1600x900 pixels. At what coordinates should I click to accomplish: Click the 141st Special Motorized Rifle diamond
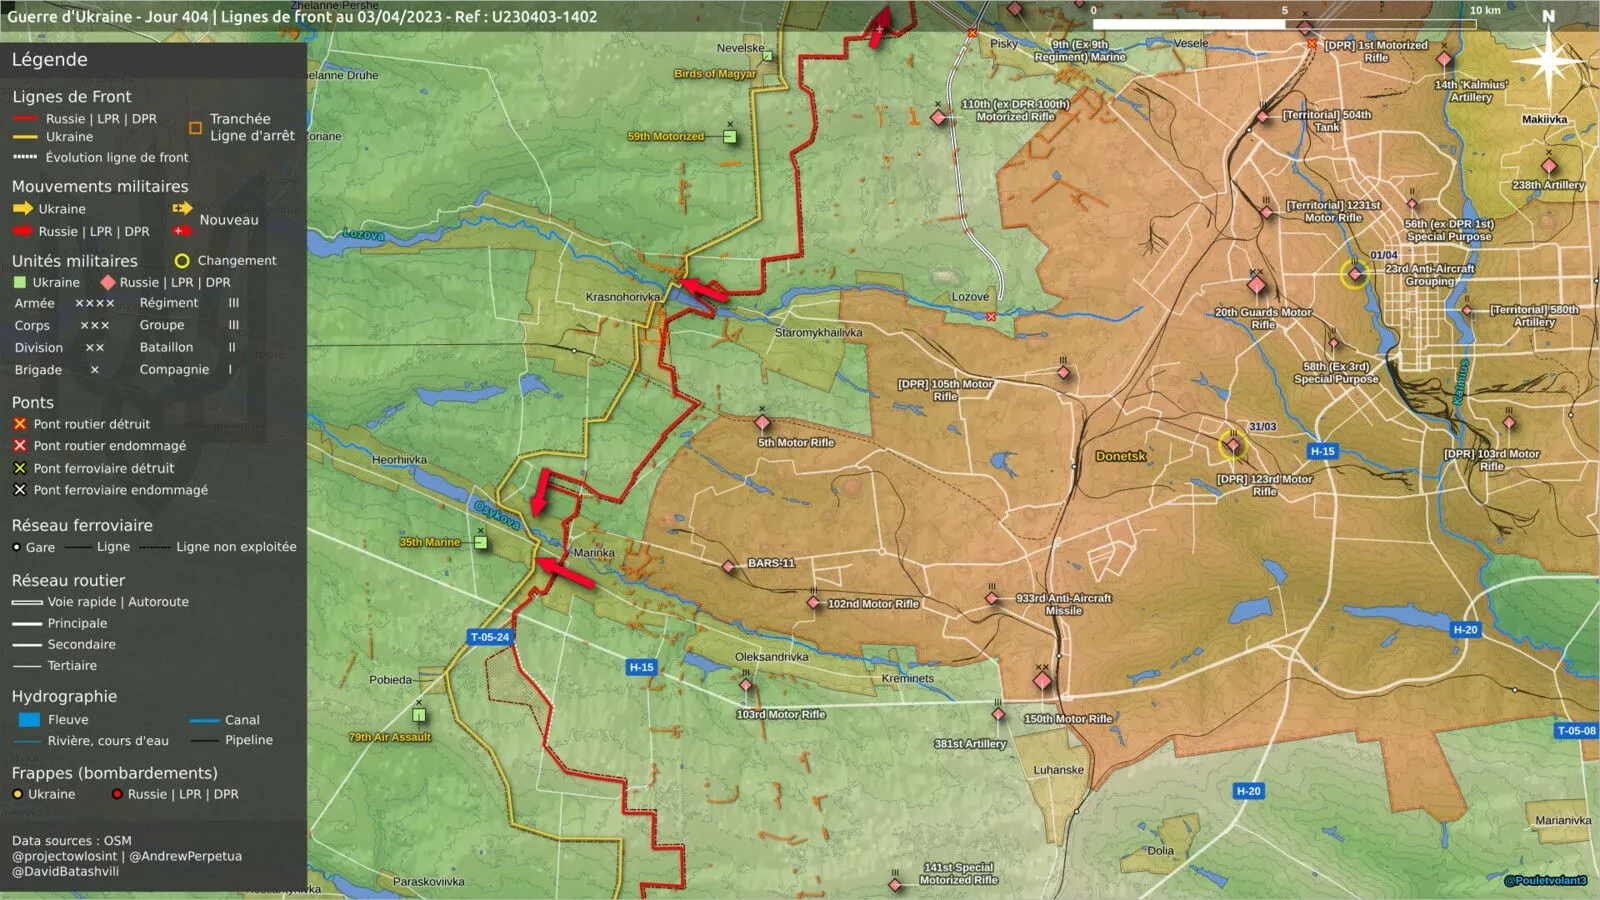[x=895, y=885]
